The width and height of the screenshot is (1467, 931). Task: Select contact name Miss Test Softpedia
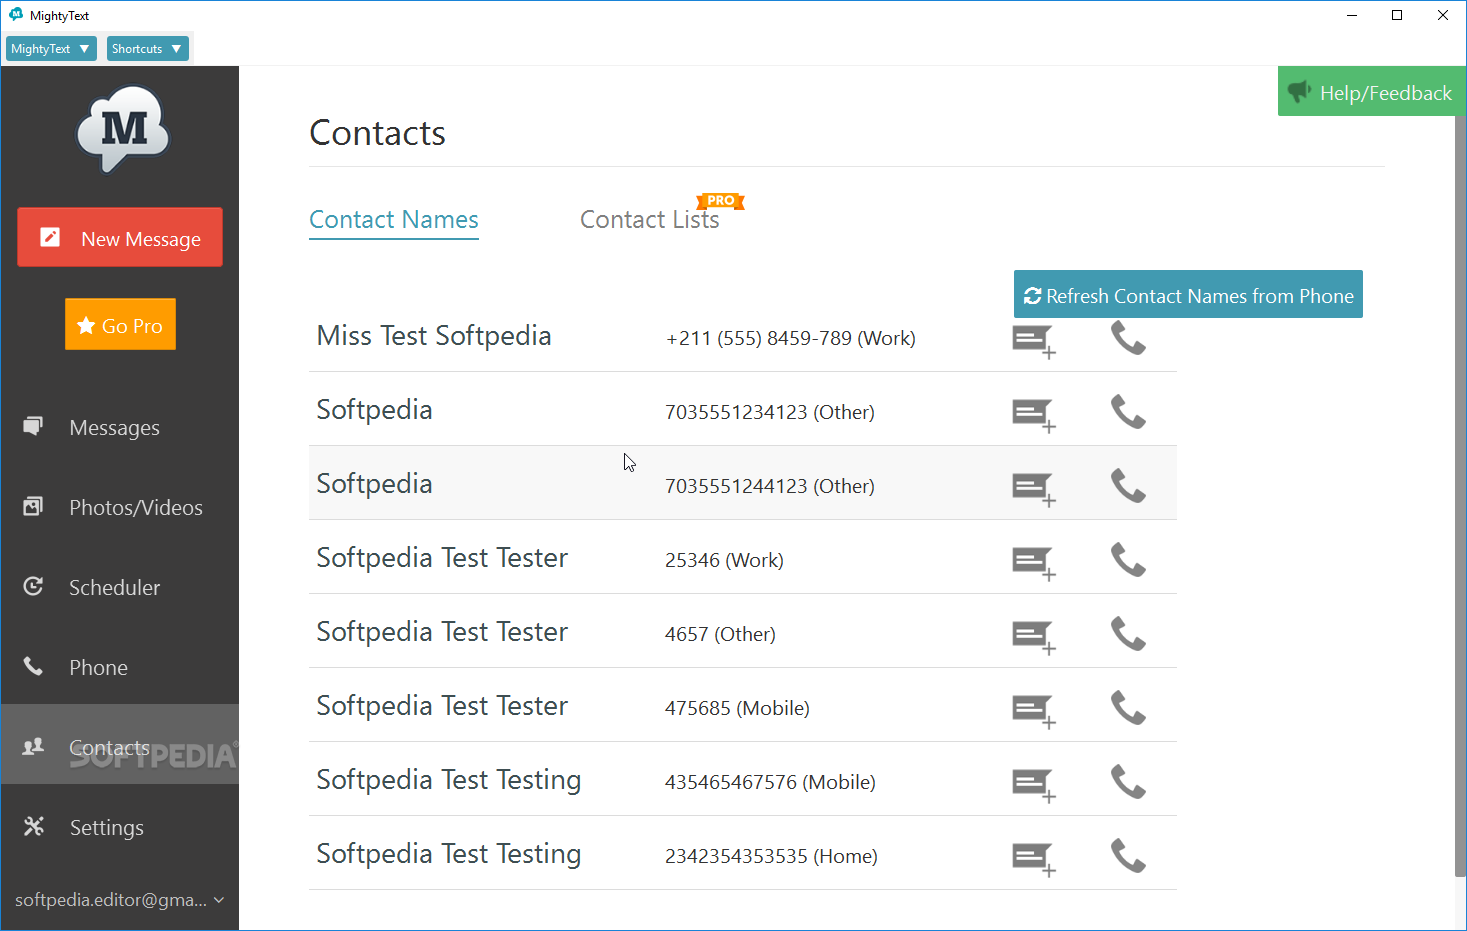tap(434, 336)
